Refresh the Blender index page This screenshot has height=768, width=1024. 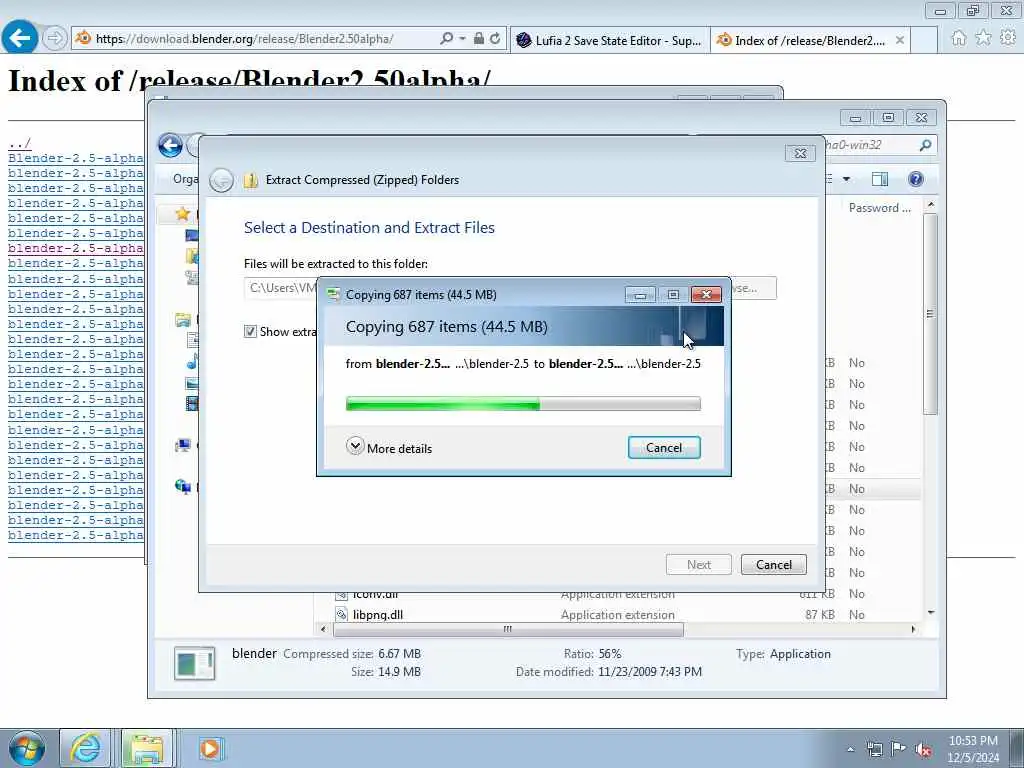click(495, 39)
